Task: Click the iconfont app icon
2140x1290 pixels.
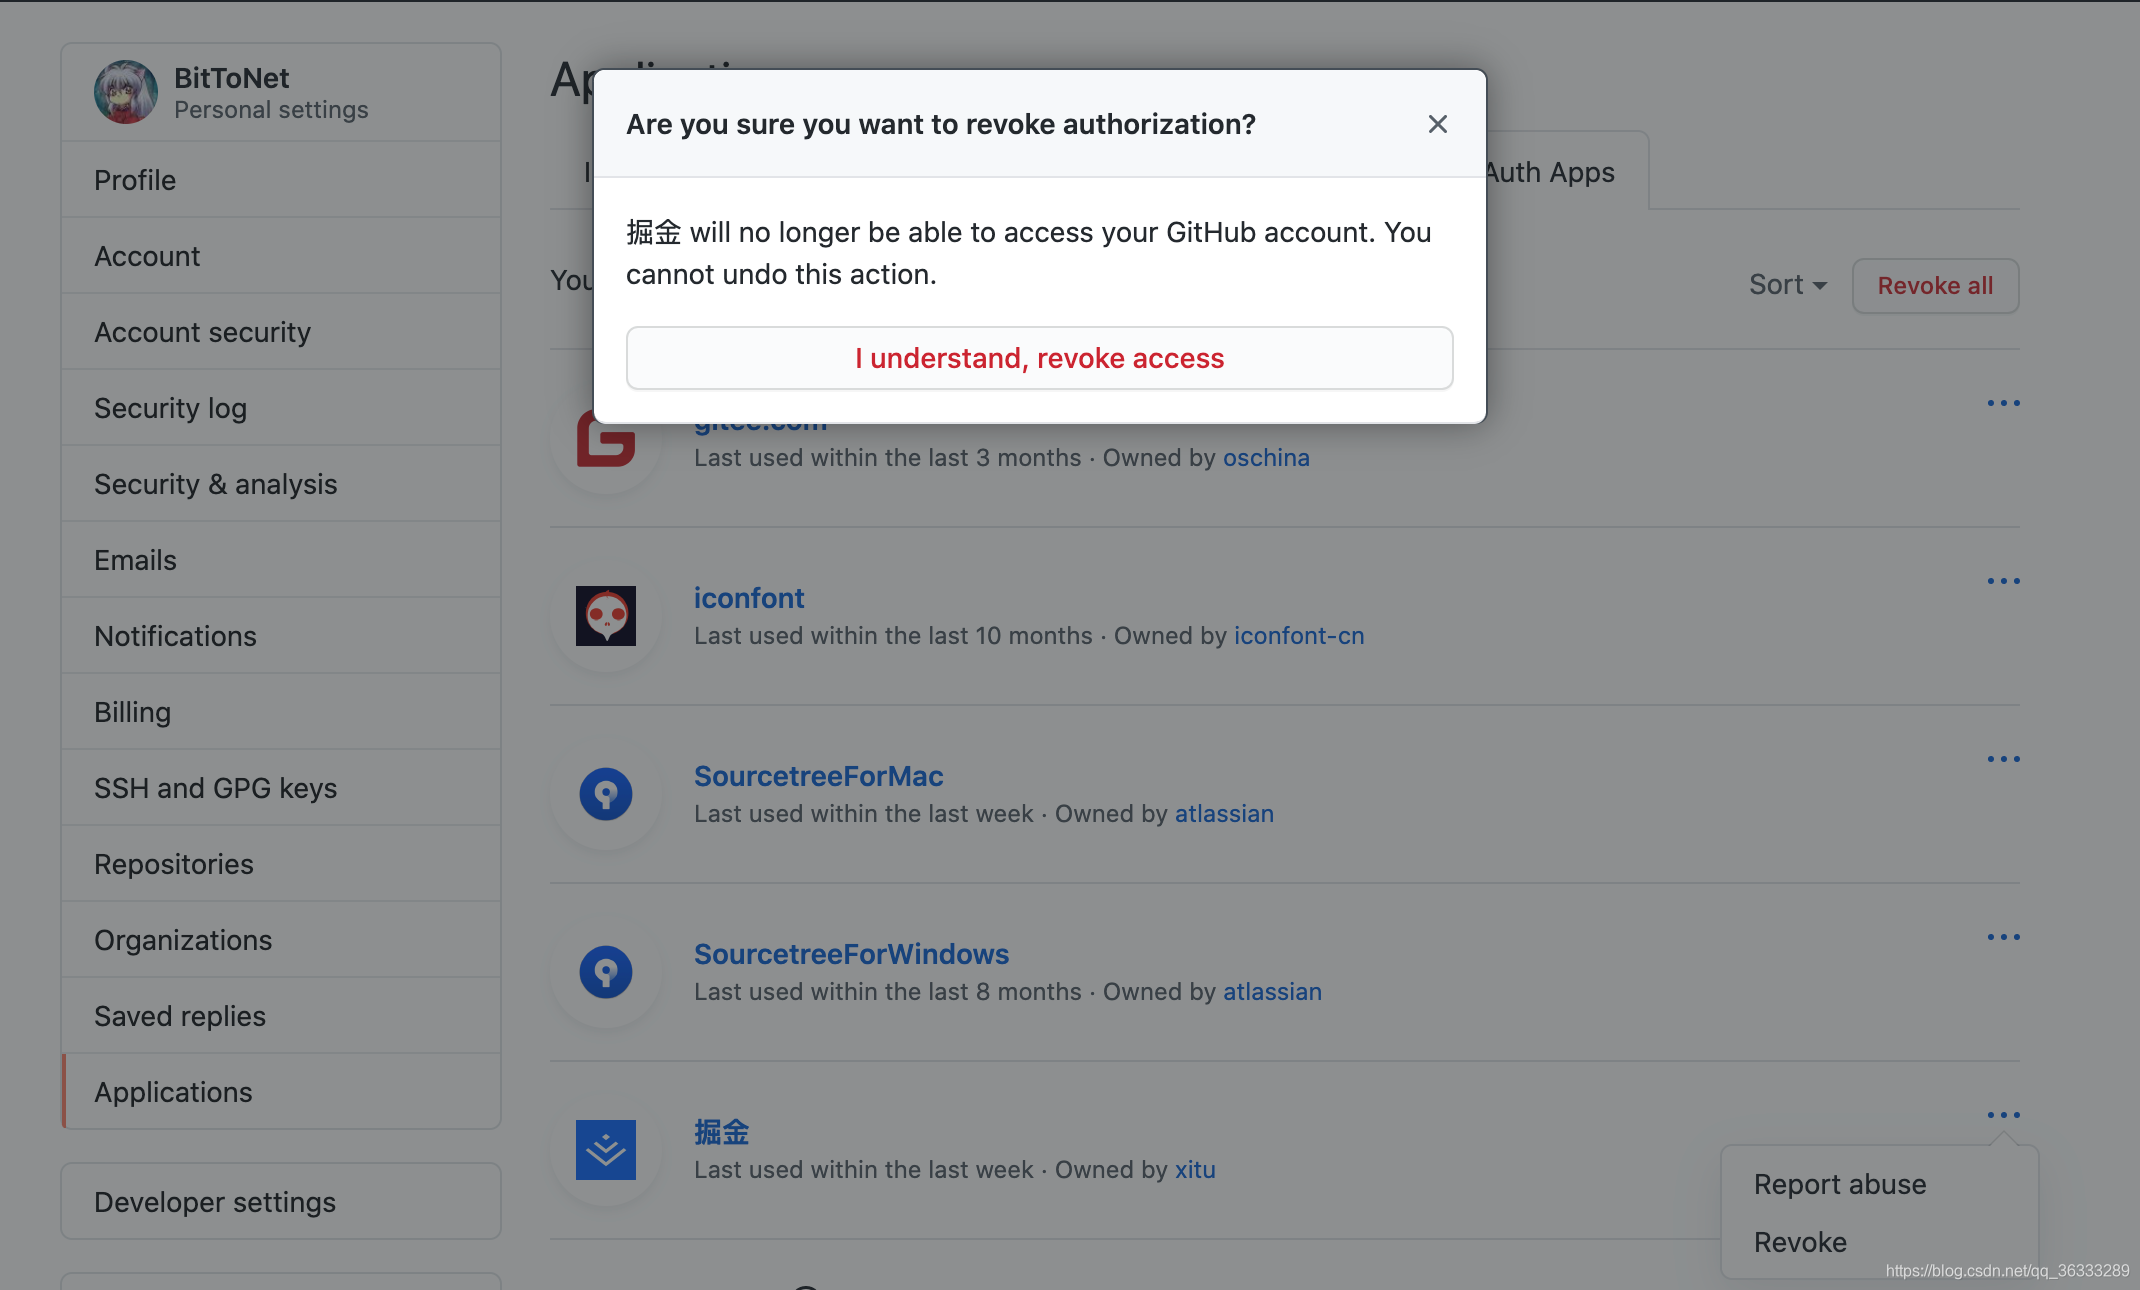Action: pyautogui.click(x=606, y=616)
